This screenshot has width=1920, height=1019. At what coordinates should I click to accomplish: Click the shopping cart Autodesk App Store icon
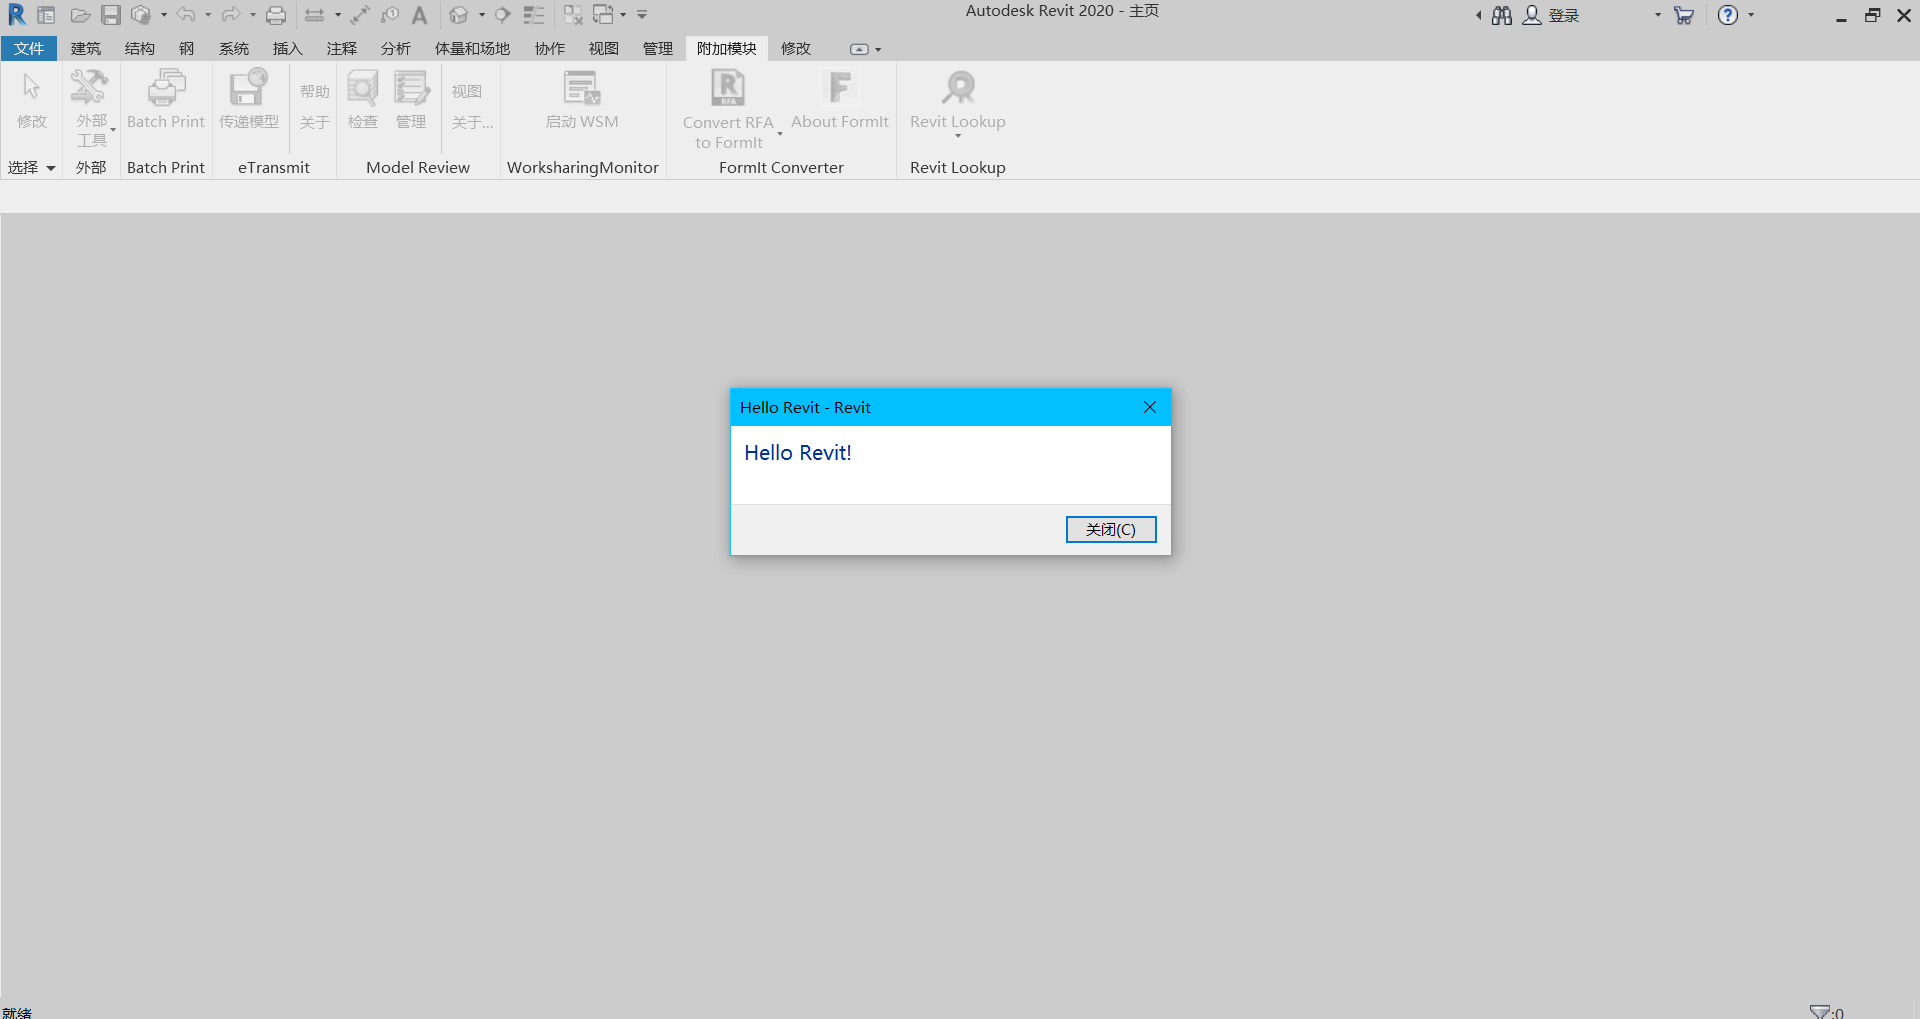pos(1684,15)
